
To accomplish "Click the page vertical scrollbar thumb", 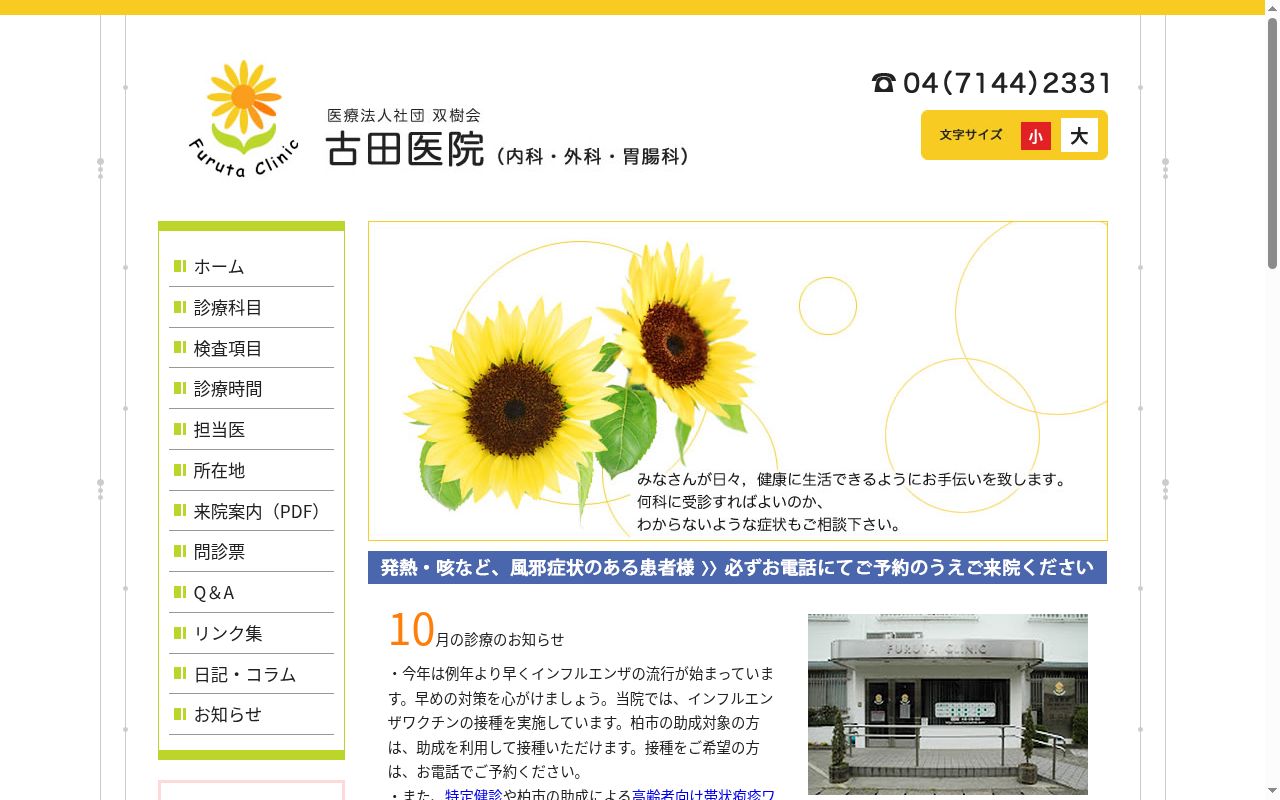I will pos(1272,142).
